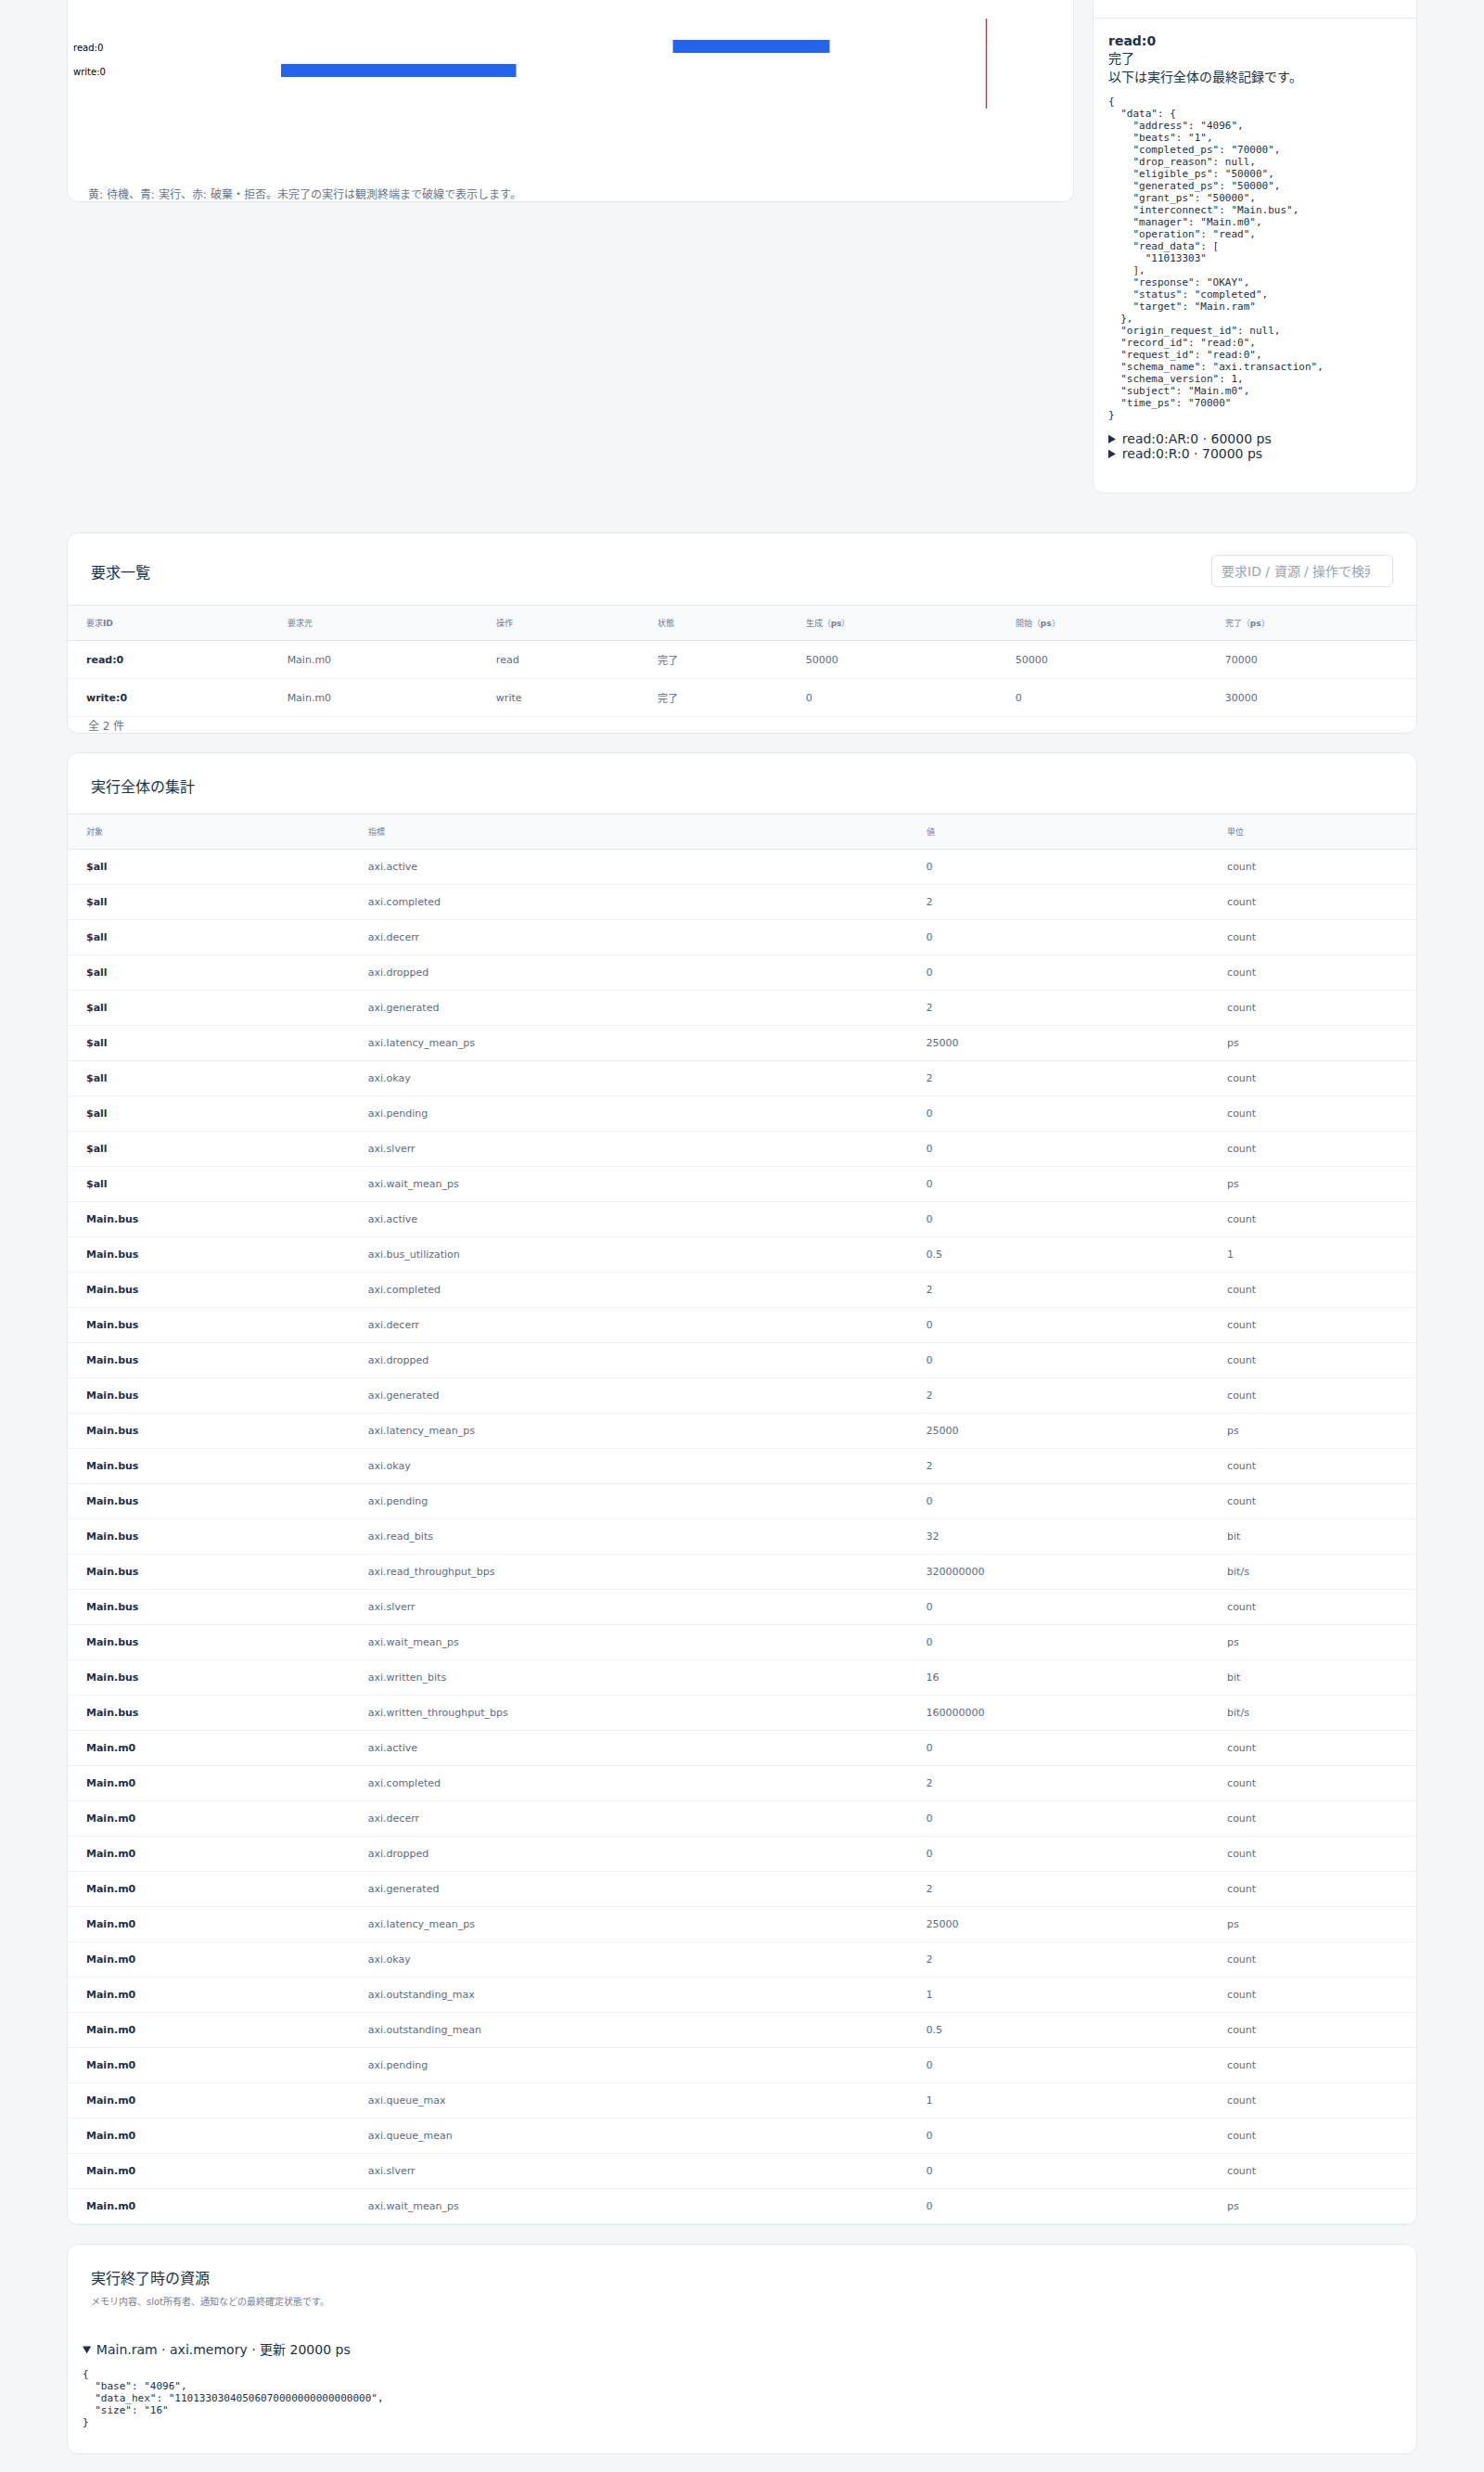
Task: Sort by the 完了 (ps) column header
Action: (1244, 623)
